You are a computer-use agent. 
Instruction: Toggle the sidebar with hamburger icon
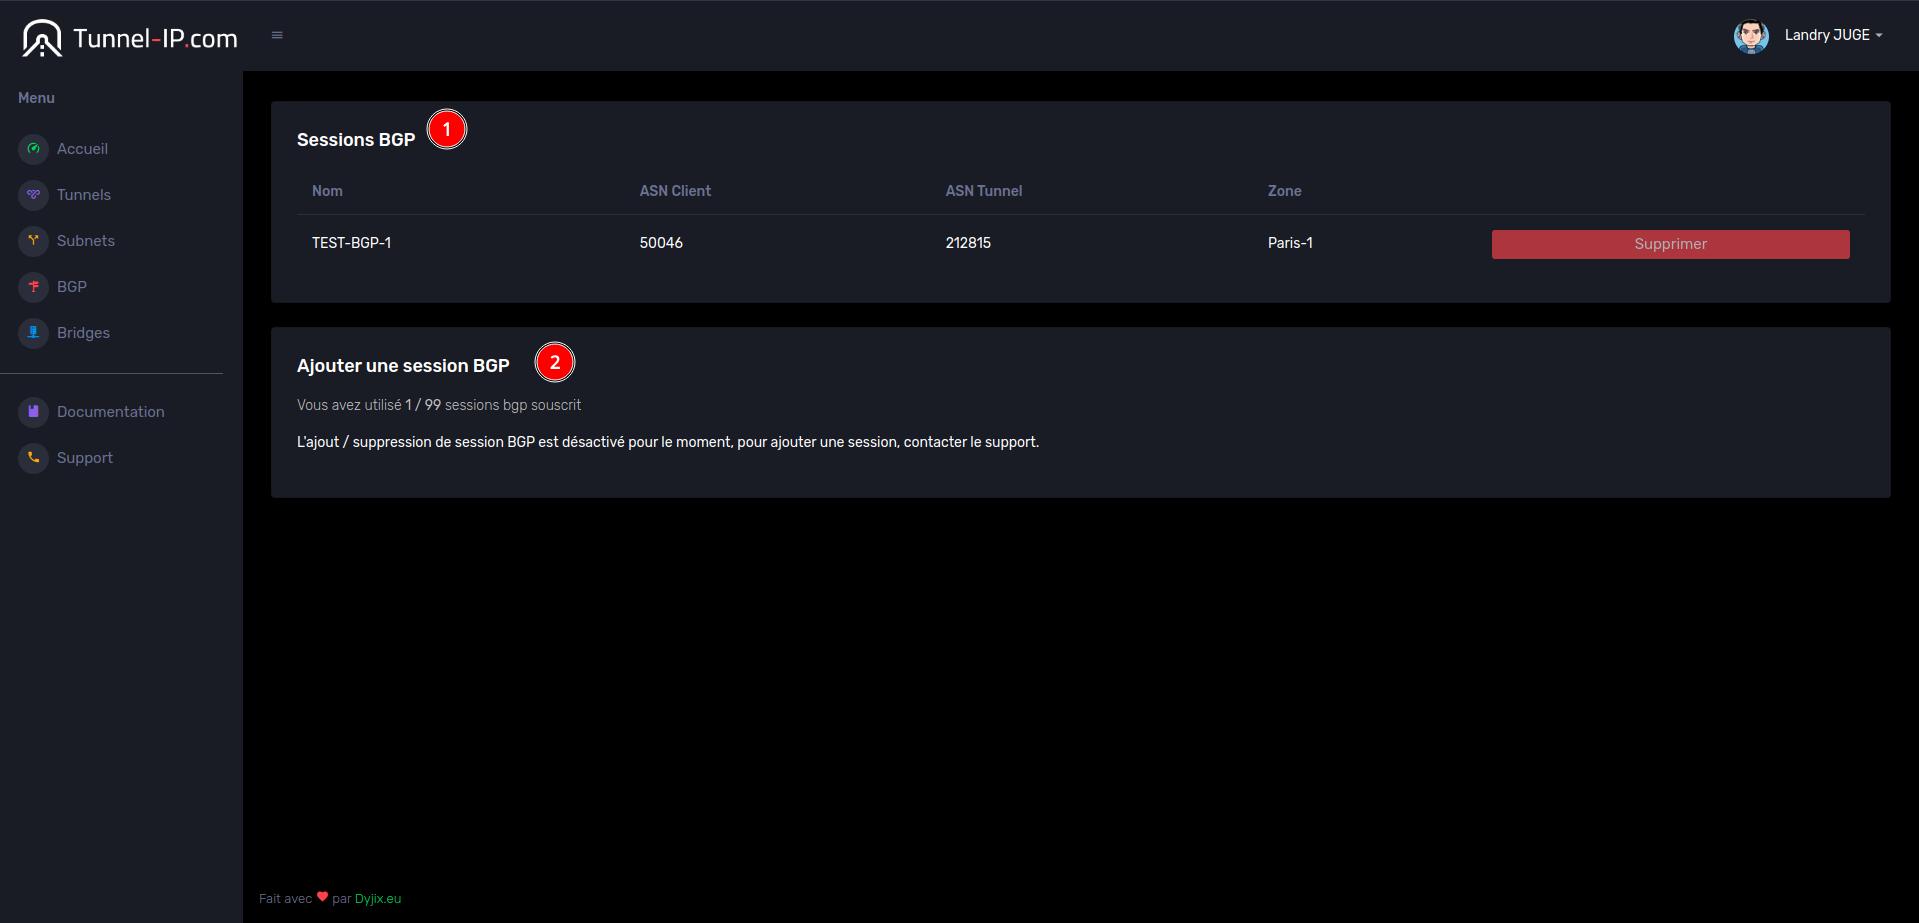tap(277, 36)
